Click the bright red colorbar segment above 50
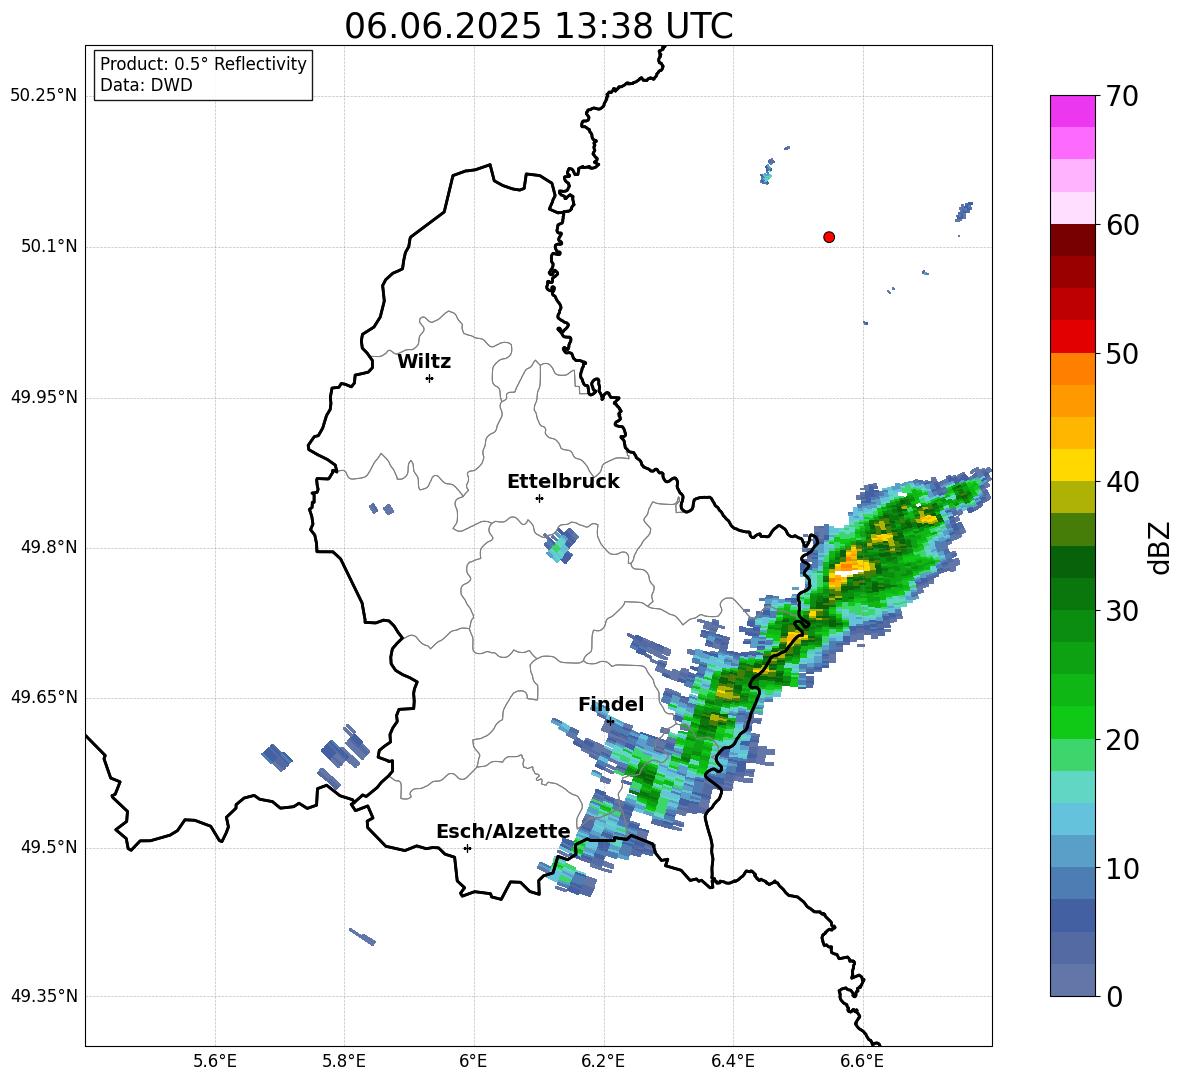1184x1081 pixels. point(1072,337)
